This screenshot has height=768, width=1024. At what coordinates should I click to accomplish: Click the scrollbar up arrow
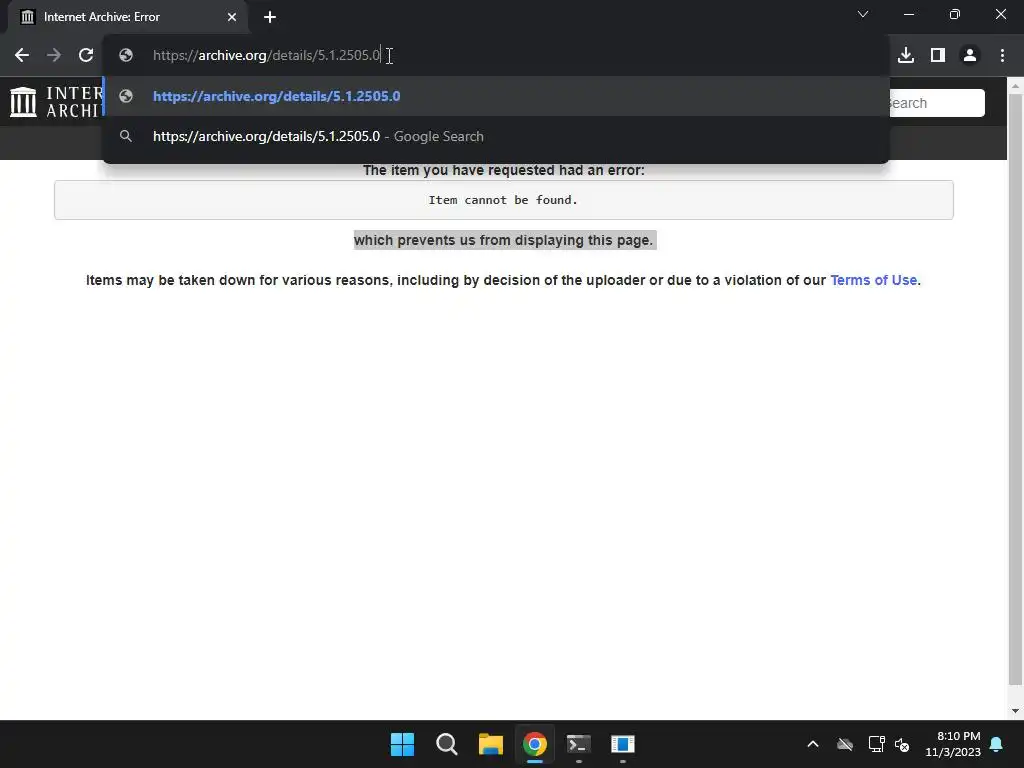1016,86
